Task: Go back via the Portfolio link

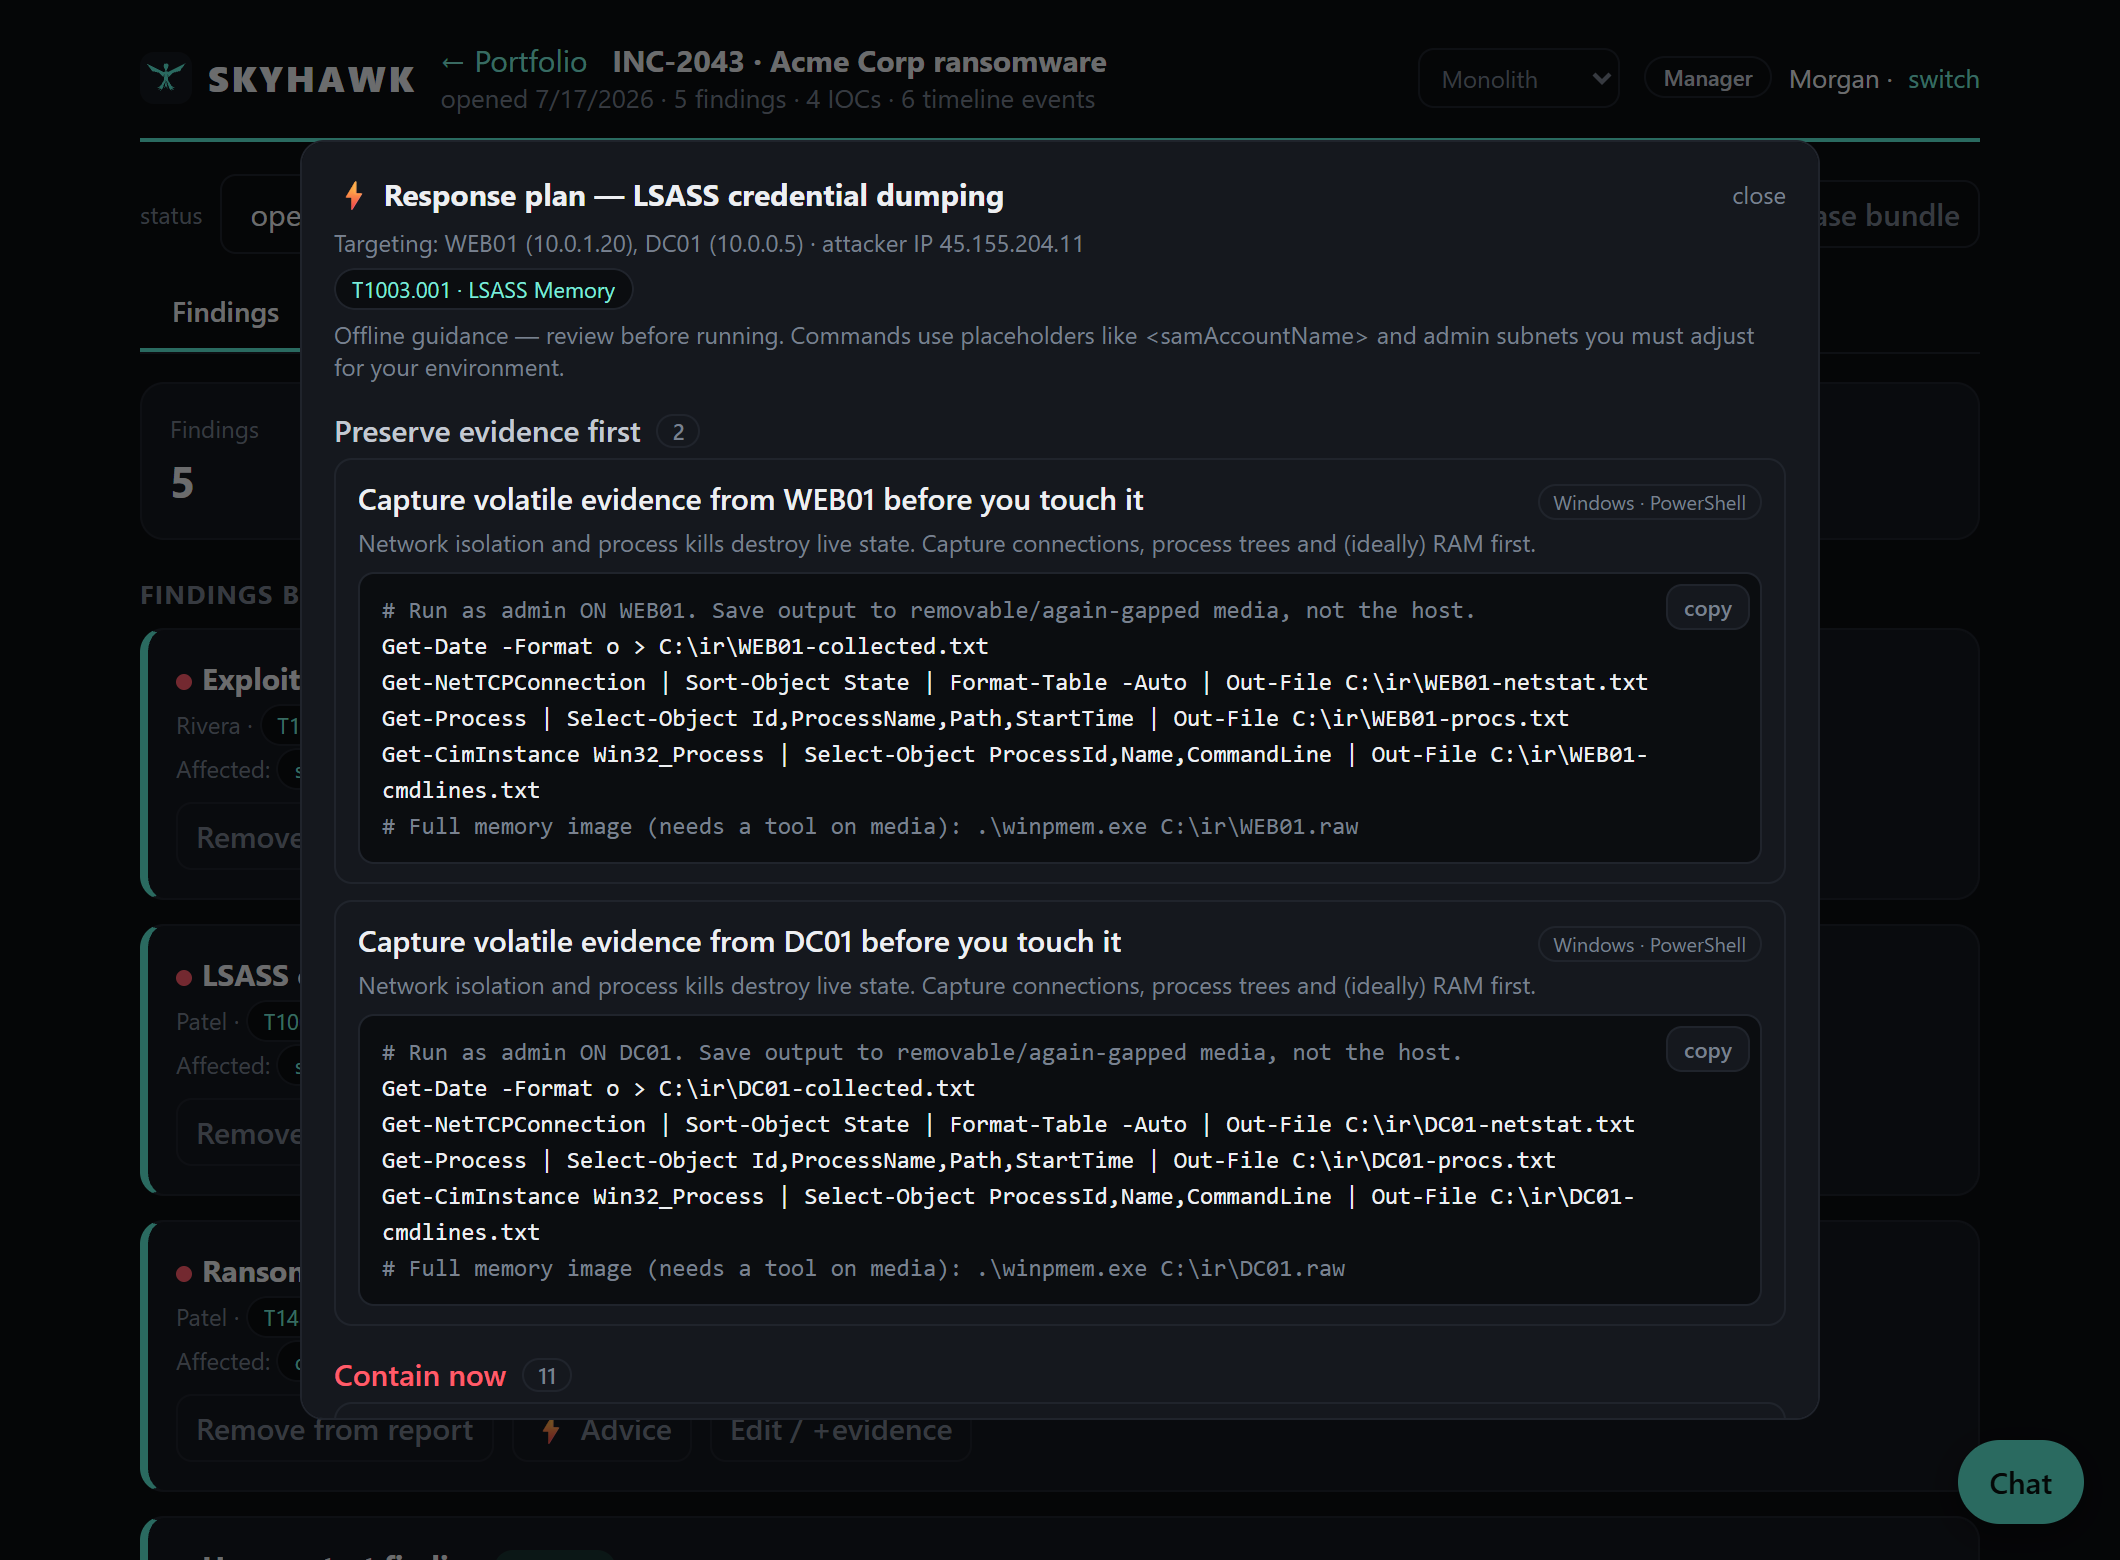Action: pyautogui.click(x=514, y=62)
